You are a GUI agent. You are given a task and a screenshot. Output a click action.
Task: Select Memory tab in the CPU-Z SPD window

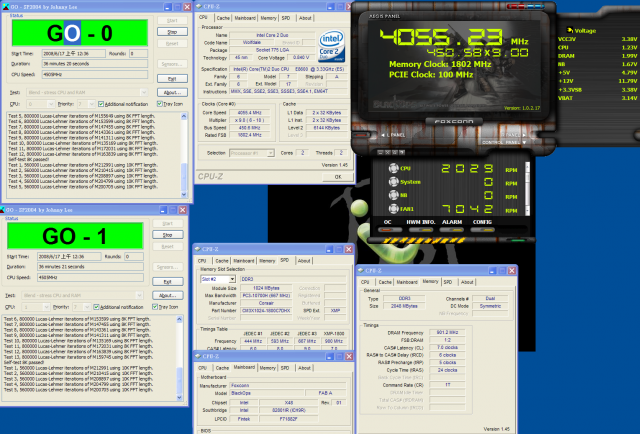[267, 261]
